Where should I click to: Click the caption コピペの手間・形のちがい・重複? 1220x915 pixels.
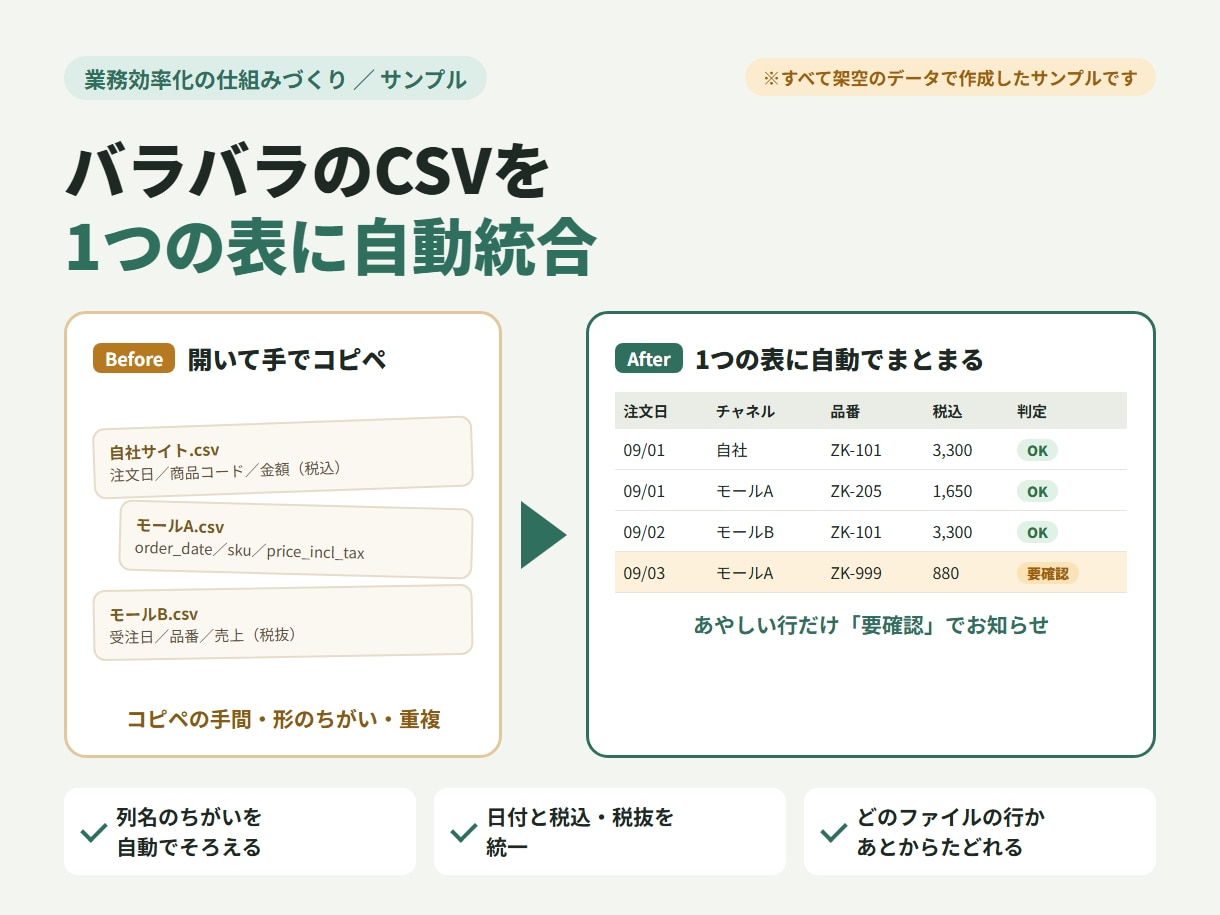tap(283, 719)
